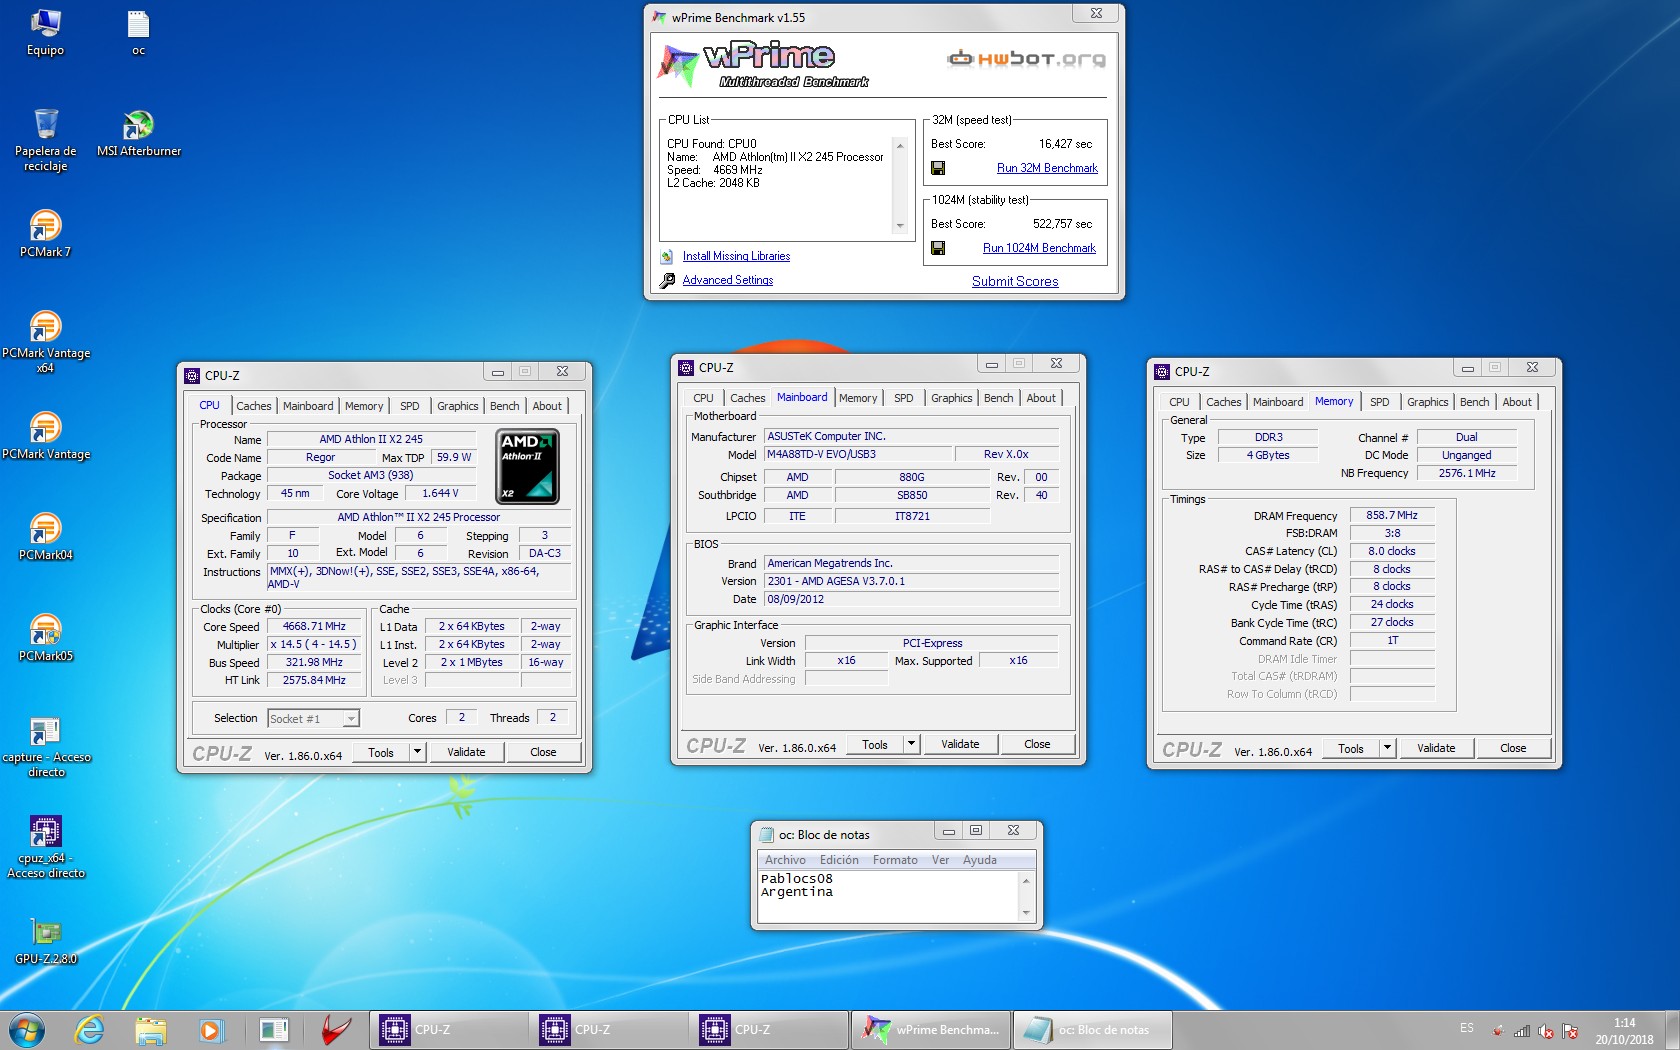Run the 1024M Benchmark link
1680x1050 pixels.
(1039, 248)
